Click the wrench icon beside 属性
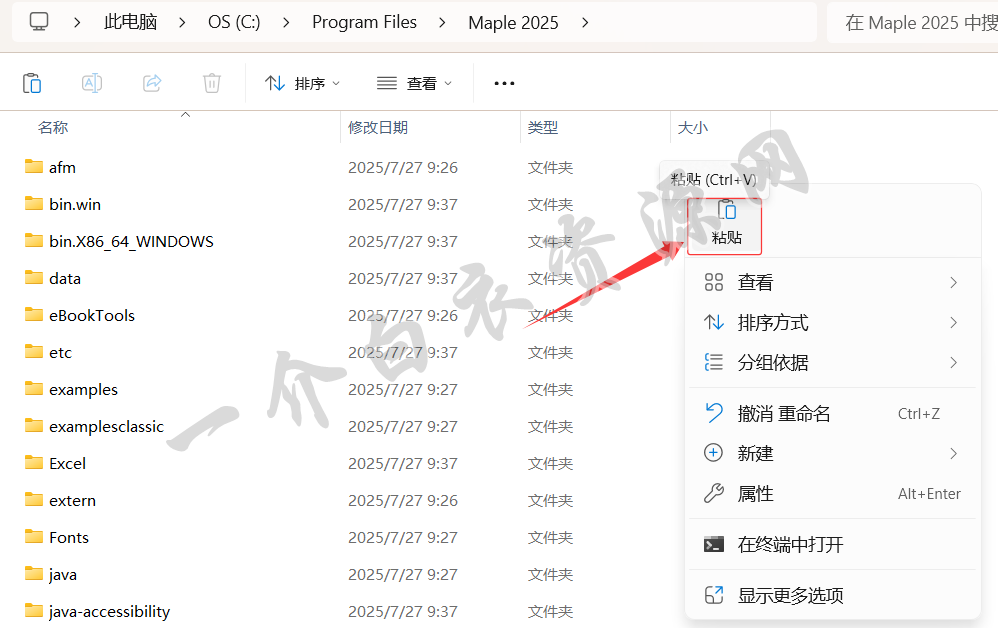Image resolution: width=998 pixels, height=628 pixels. pyautogui.click(x=713, y=493)
